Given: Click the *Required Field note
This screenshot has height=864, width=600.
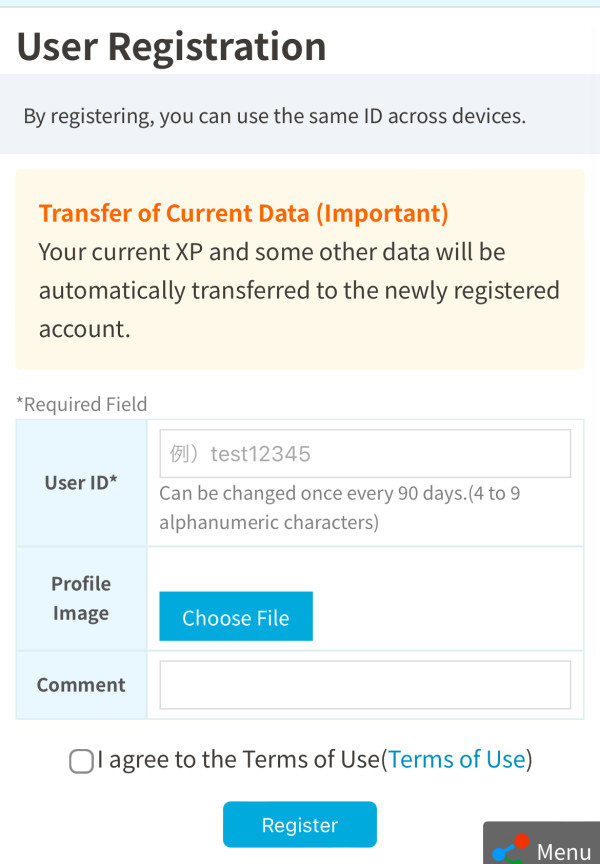Looking at the screenshot, I should (x=82, y=404).
